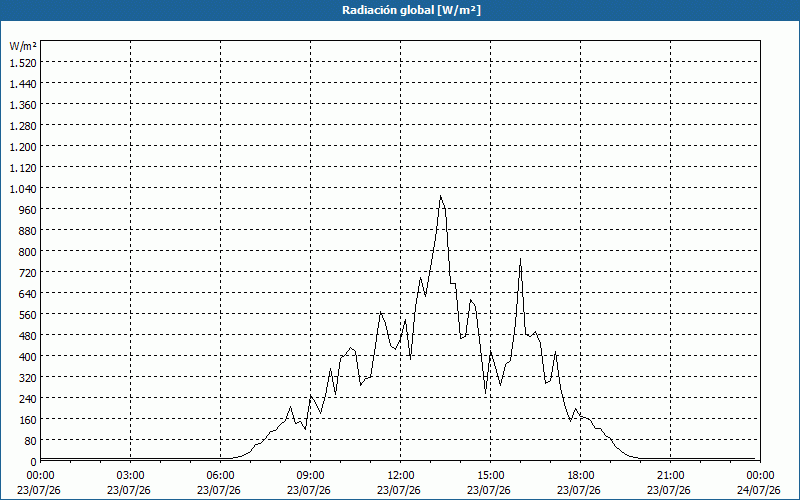Screen dimensions: 800x500
Task: Click the 960 y-axis value
Action: [27, 210]
